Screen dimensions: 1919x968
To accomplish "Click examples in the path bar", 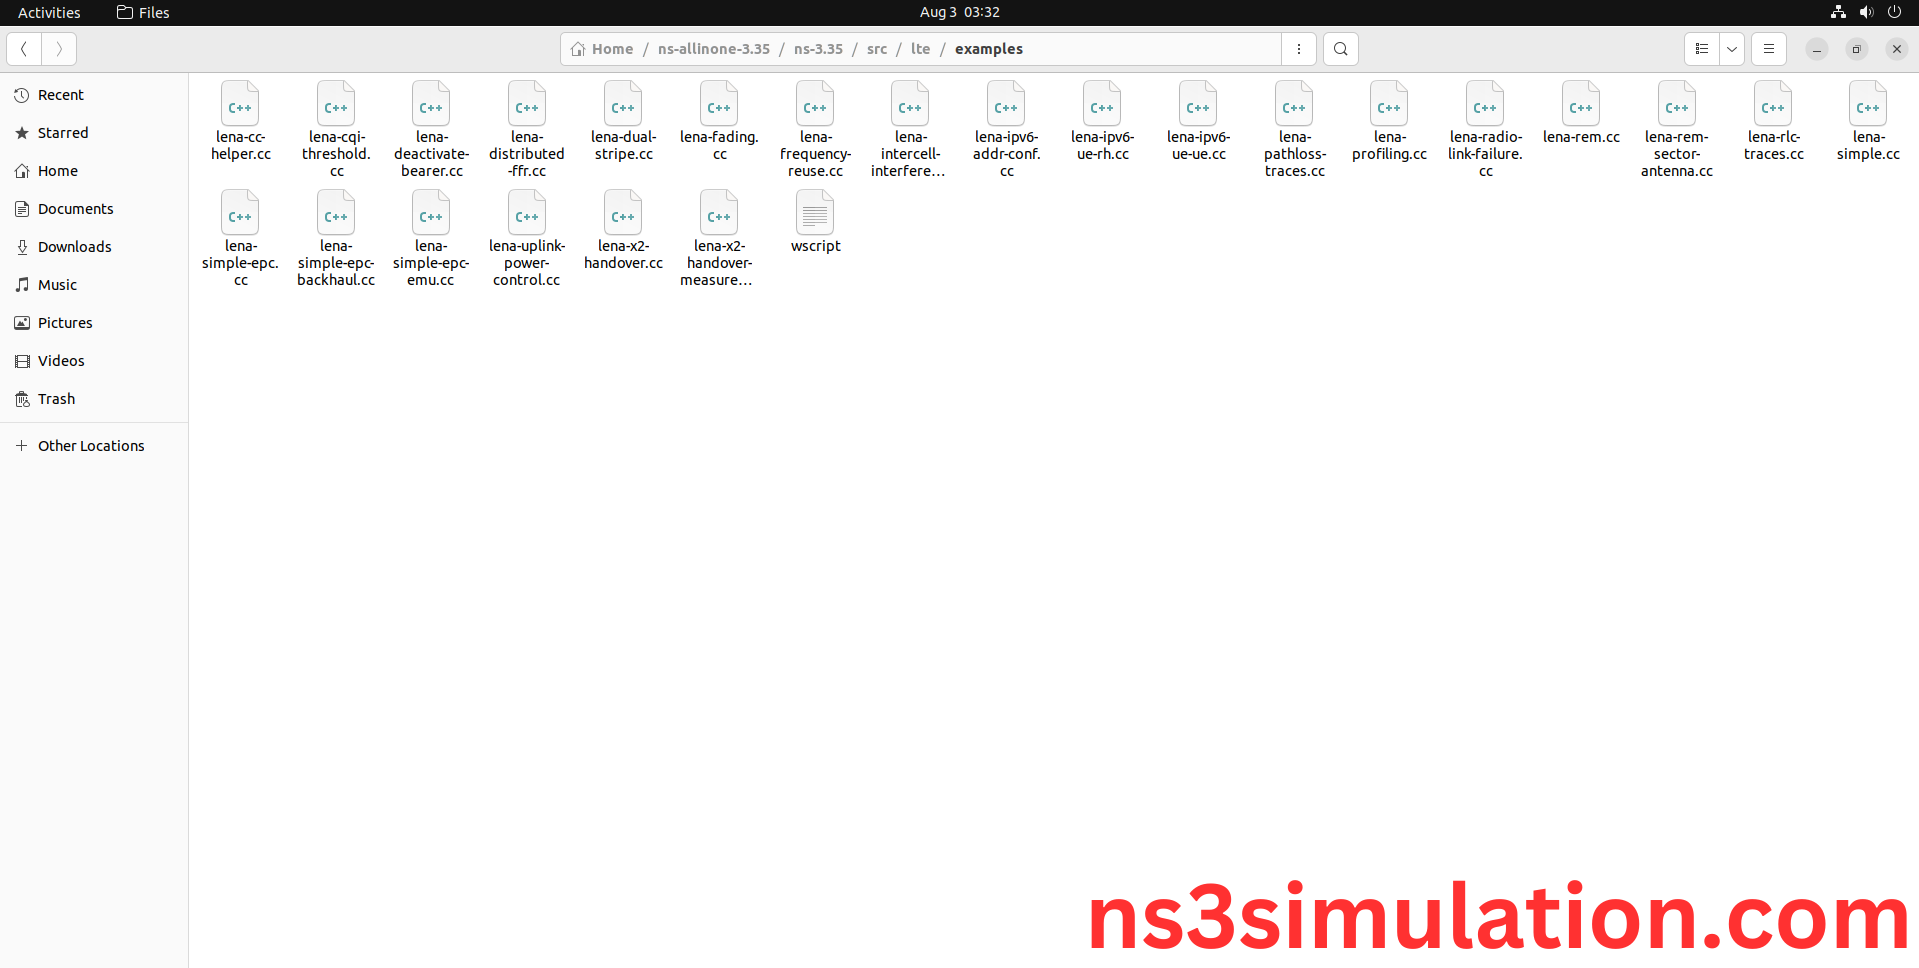I will pyautogui.click(x=989, y=49).
